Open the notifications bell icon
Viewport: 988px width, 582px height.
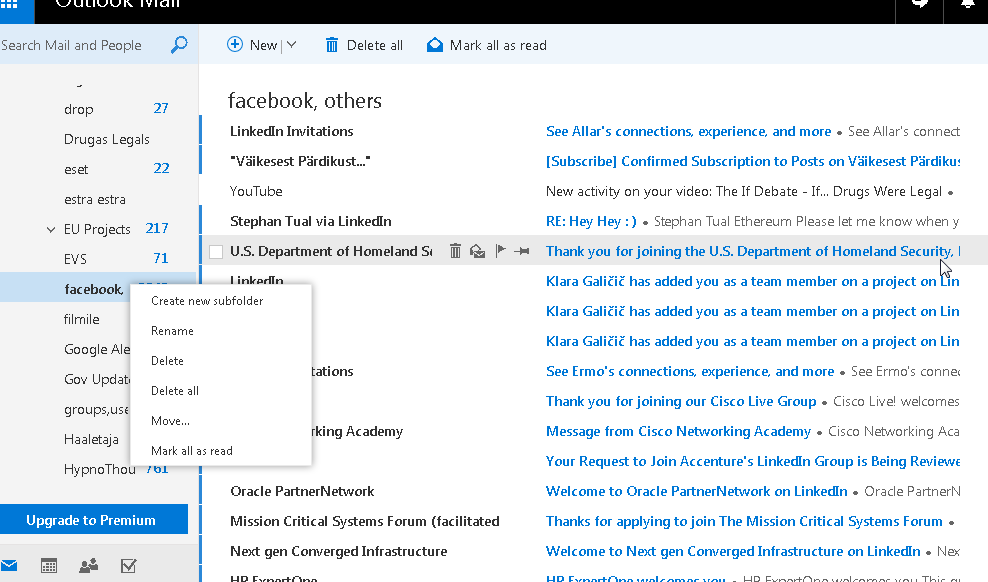968,5
